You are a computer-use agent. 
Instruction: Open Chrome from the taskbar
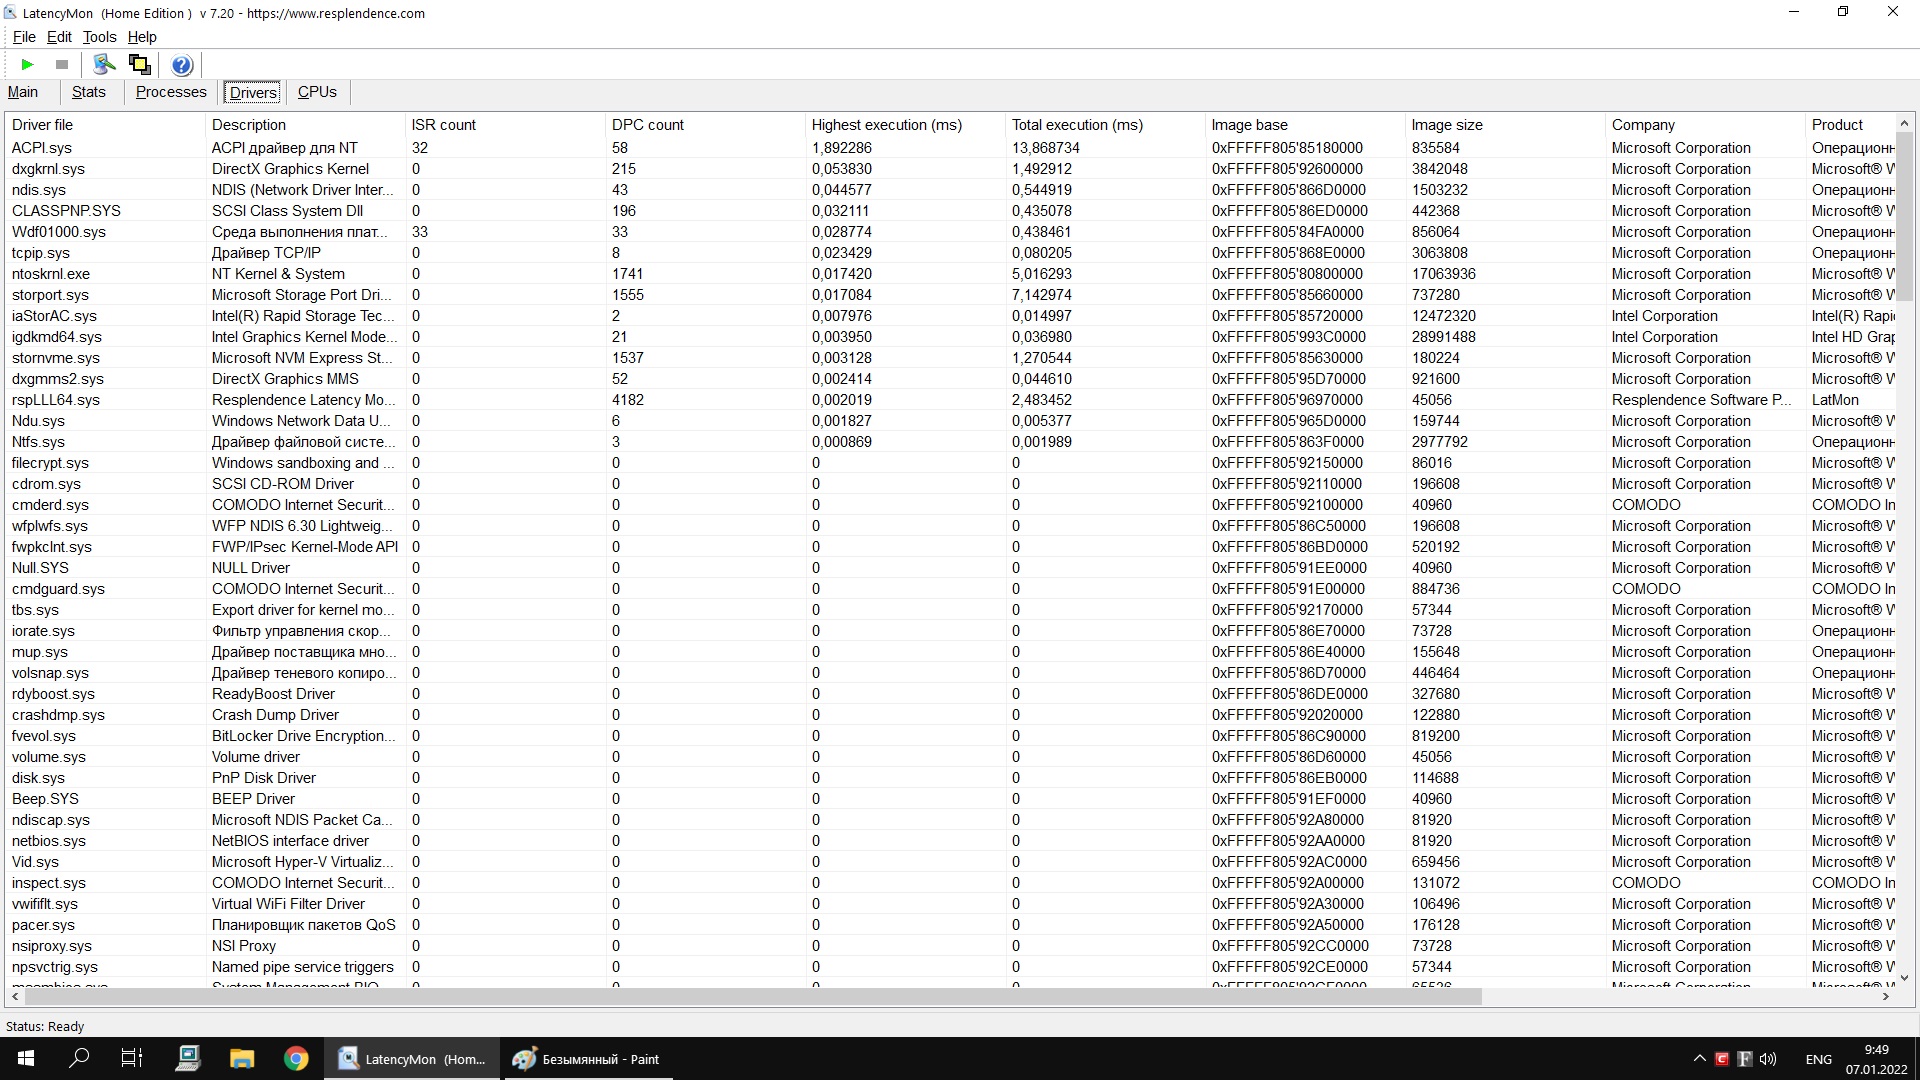296,1059
